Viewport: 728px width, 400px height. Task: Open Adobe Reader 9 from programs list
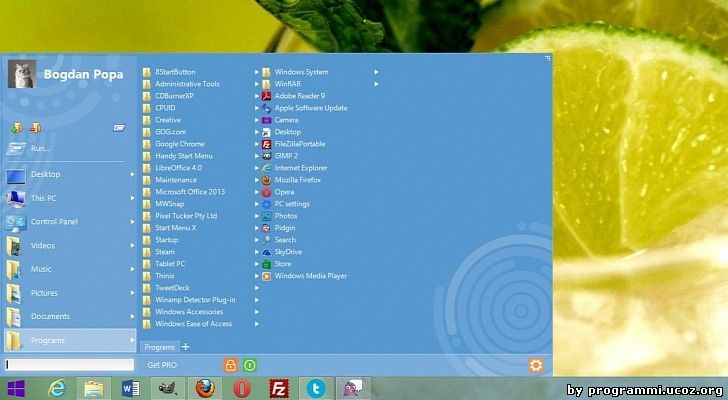[x=299, y=96]
